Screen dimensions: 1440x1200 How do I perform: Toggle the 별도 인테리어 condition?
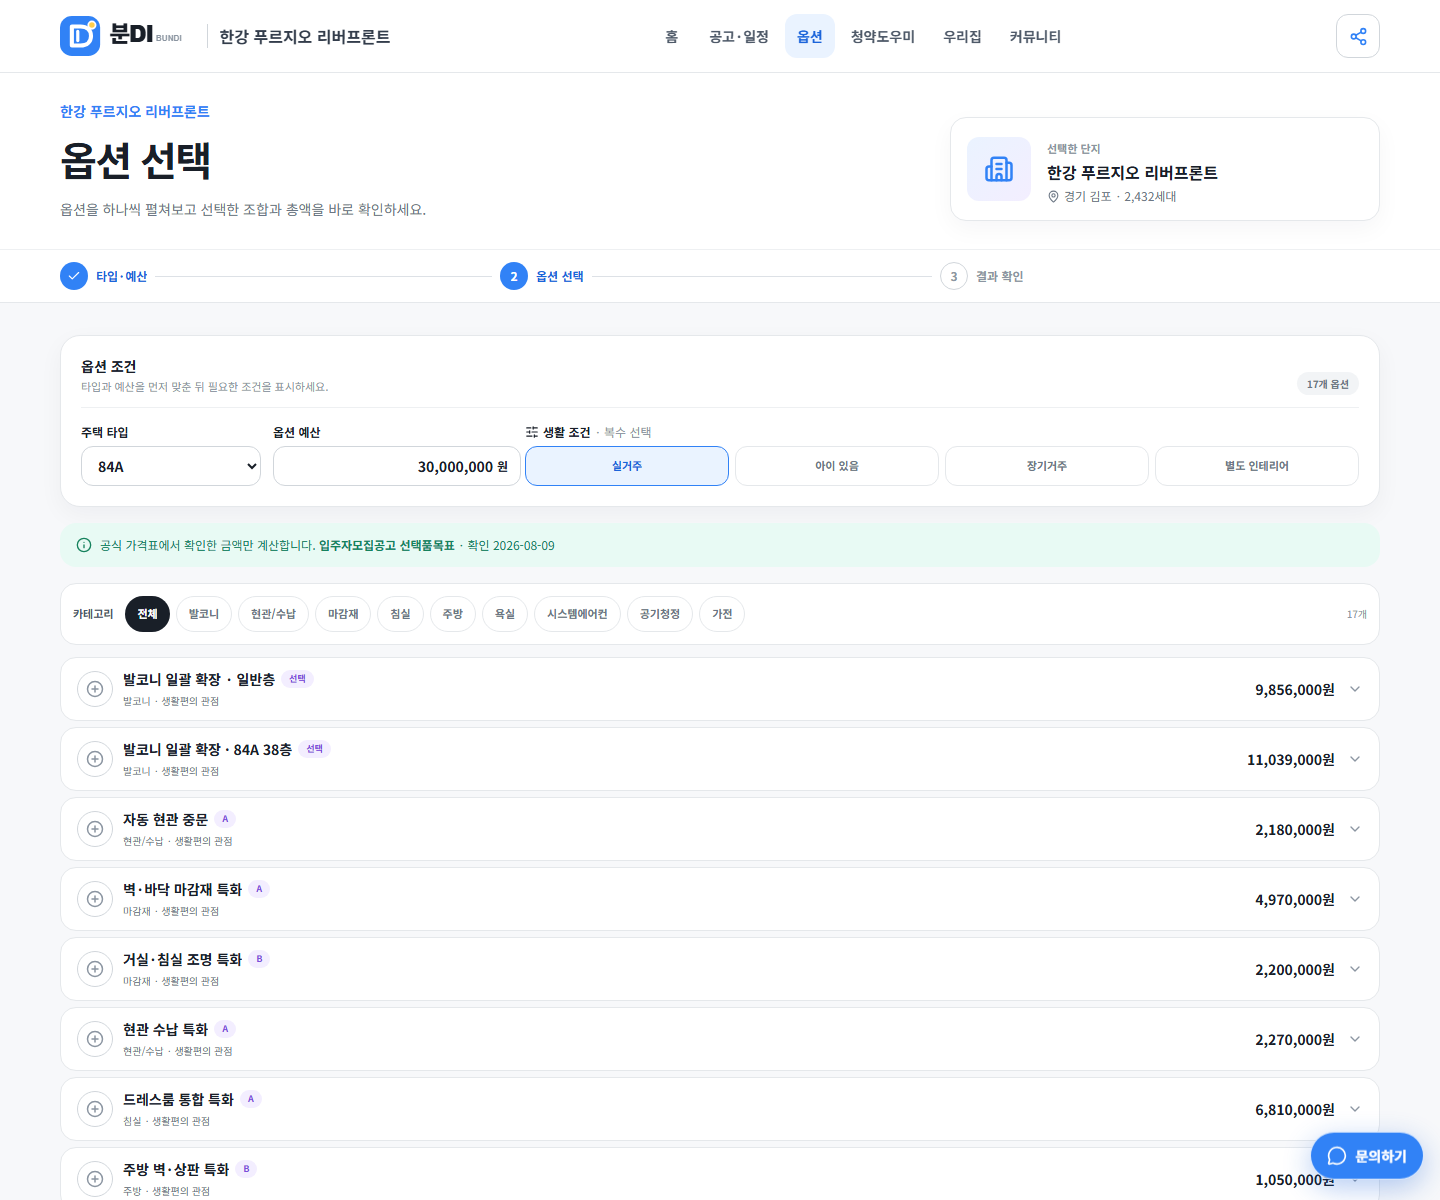click(1257, 466)
